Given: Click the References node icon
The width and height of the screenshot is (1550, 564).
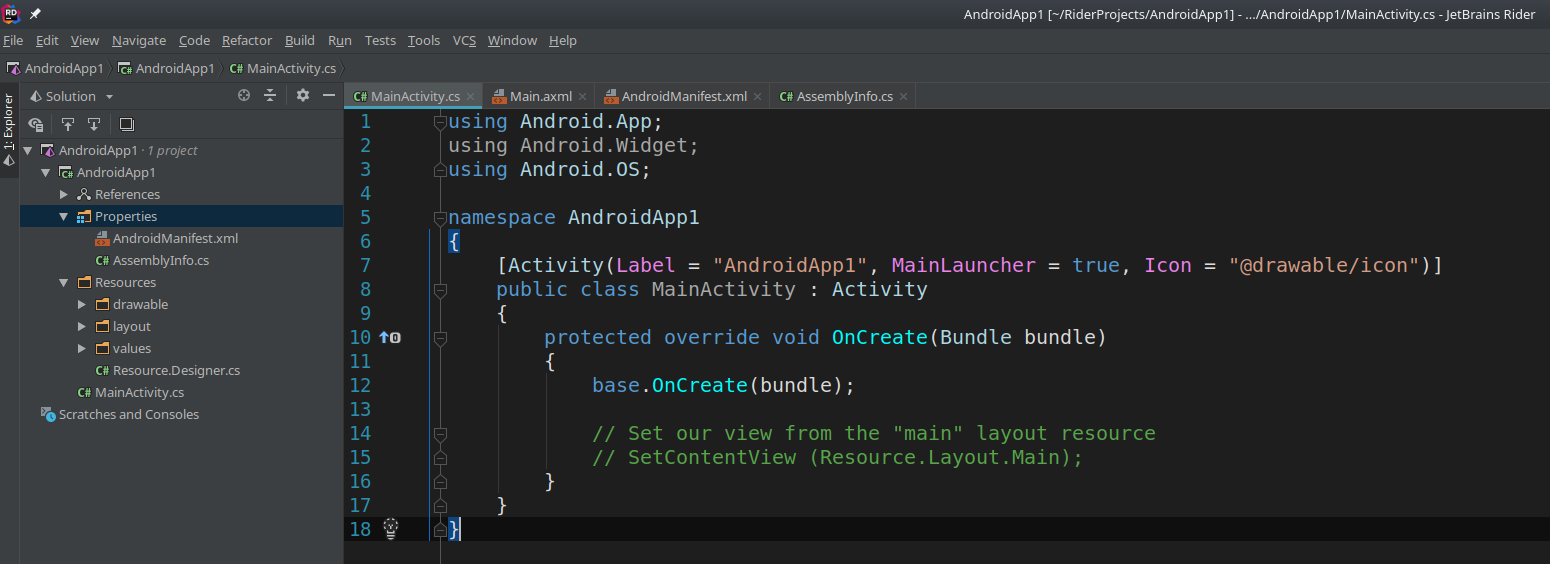Looking at the screenshot, I should point(85,195).
